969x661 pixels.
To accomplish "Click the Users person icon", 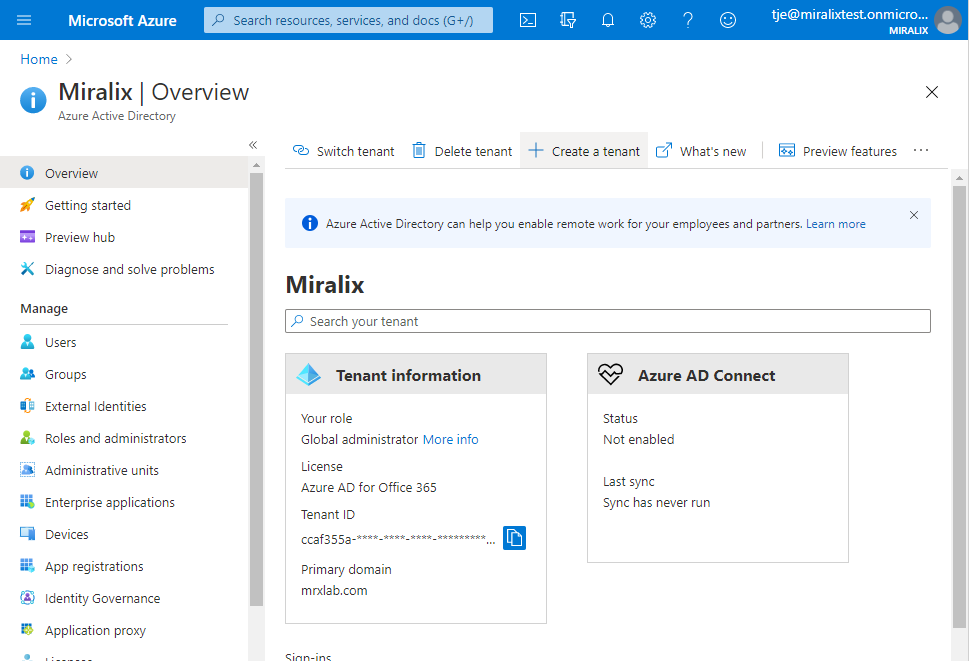I will [x=27, y=342].
